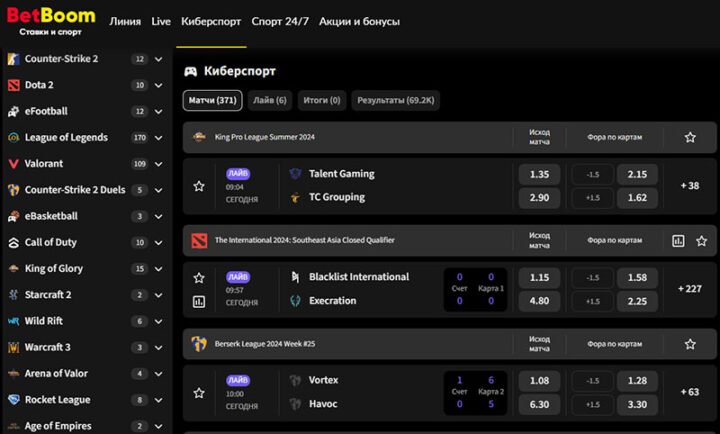Switch to the Live menu item

tap(161, 21)
